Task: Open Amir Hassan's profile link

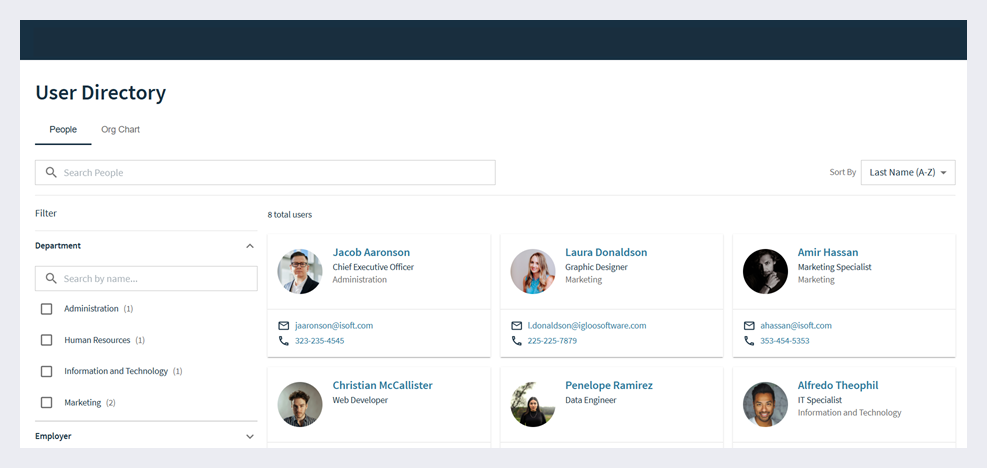Action: tap(828, 252)
